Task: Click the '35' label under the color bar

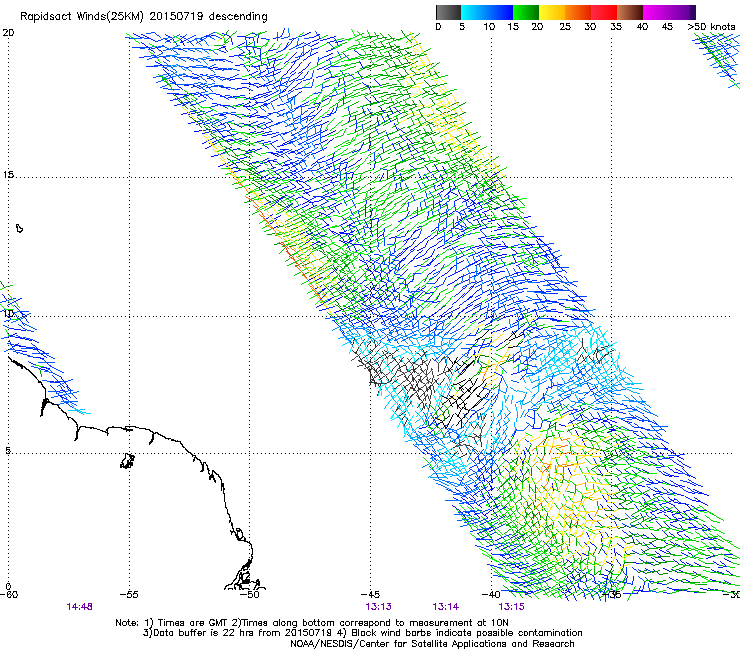Action: coord(616,27)
